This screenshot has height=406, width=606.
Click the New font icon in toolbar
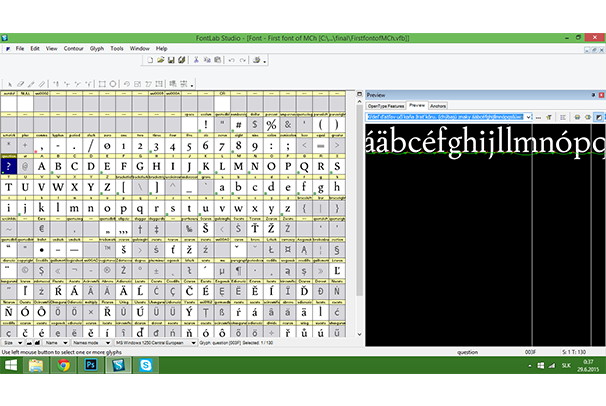tap(150, 61)
